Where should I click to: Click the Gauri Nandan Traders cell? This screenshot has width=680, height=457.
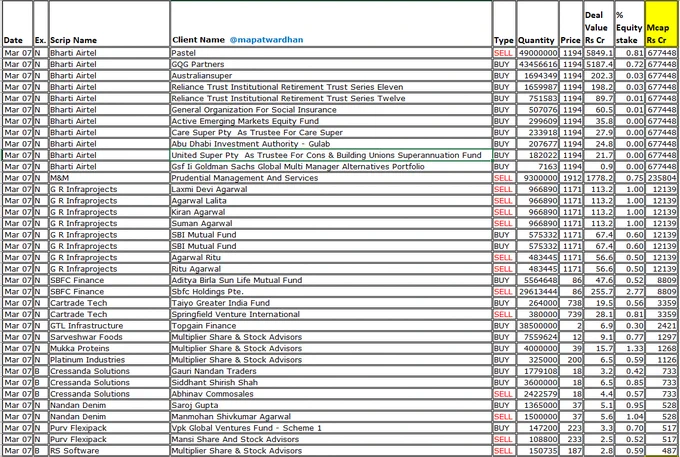point(331,371)
